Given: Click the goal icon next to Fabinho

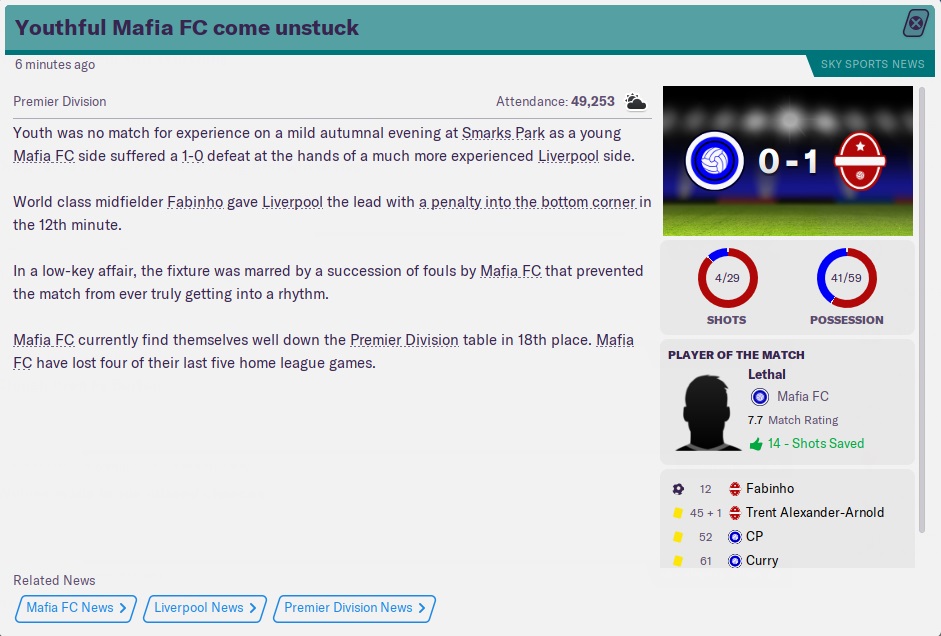Looking at the screenshot, I should click(x=679, y=489).
